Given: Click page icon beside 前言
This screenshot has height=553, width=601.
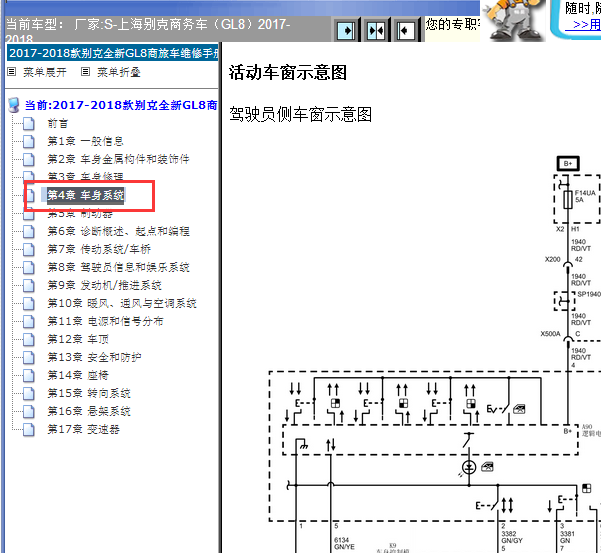Looking at the screenshot, I should click(x=29, y=124).
